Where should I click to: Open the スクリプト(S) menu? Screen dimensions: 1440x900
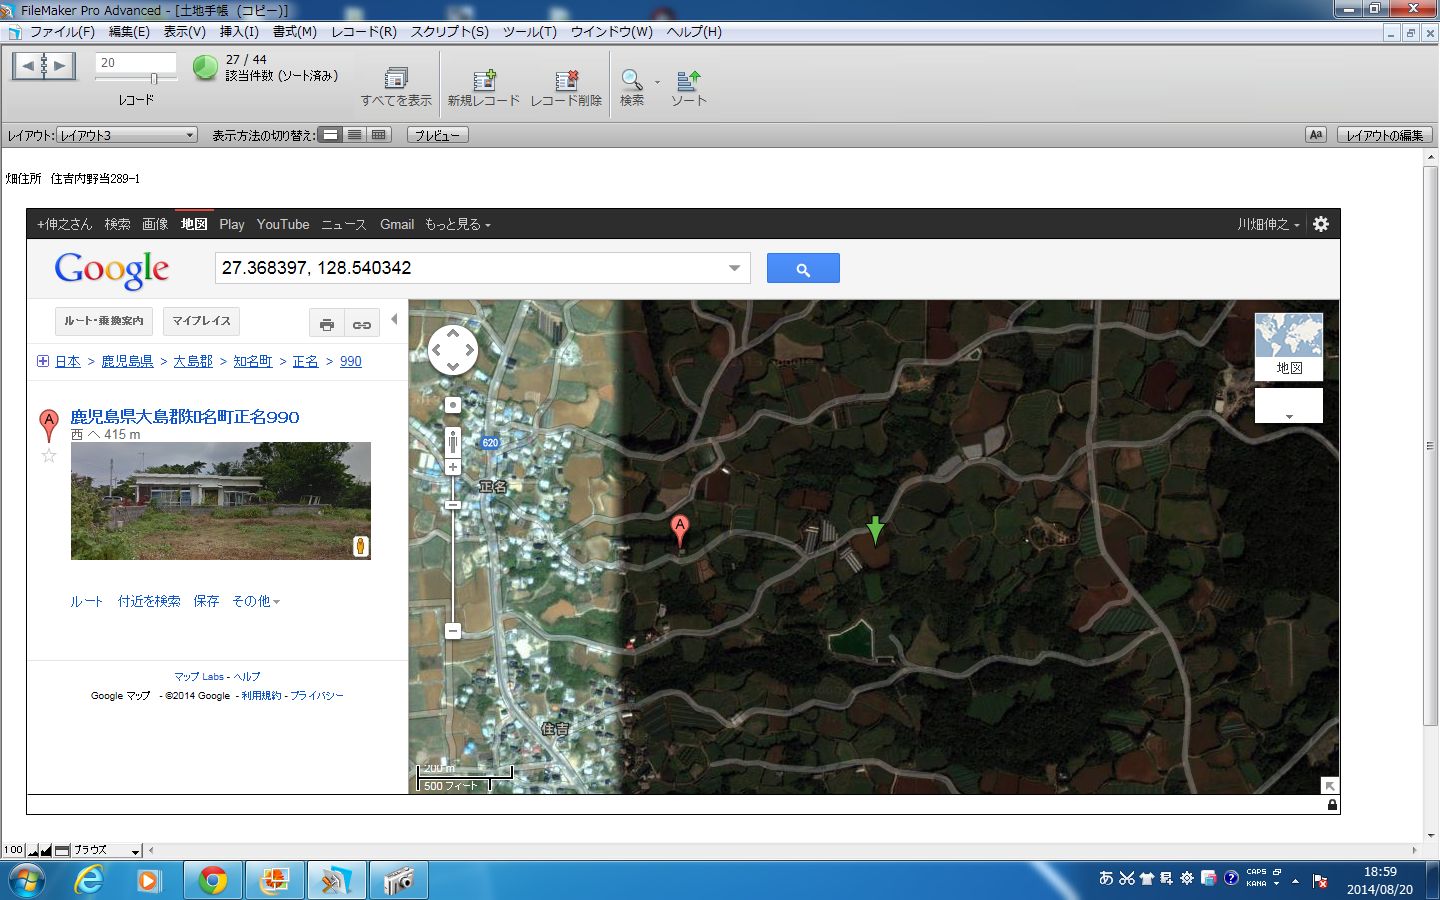click(449, 32)
